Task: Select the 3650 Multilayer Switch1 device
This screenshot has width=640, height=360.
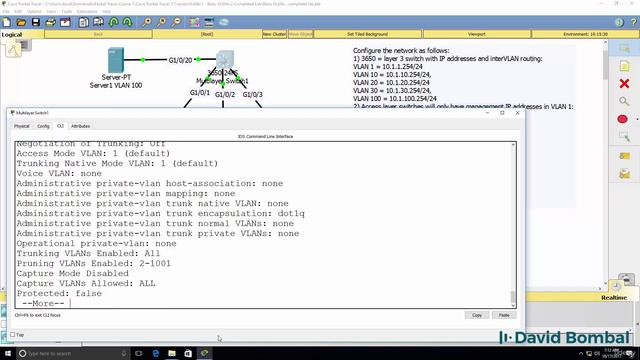Action: [x=225, y=60]
